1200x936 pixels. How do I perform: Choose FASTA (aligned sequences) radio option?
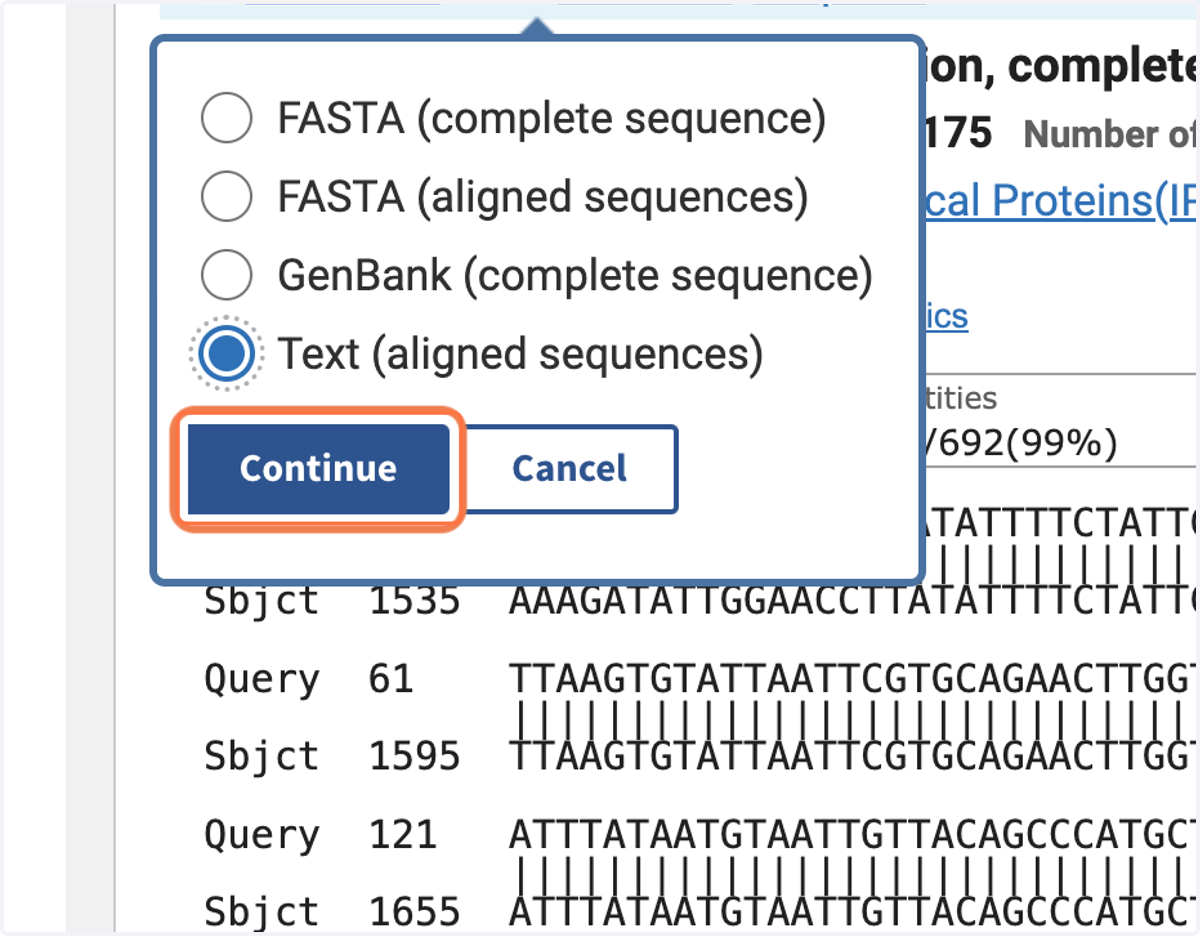tap(226, 197)
